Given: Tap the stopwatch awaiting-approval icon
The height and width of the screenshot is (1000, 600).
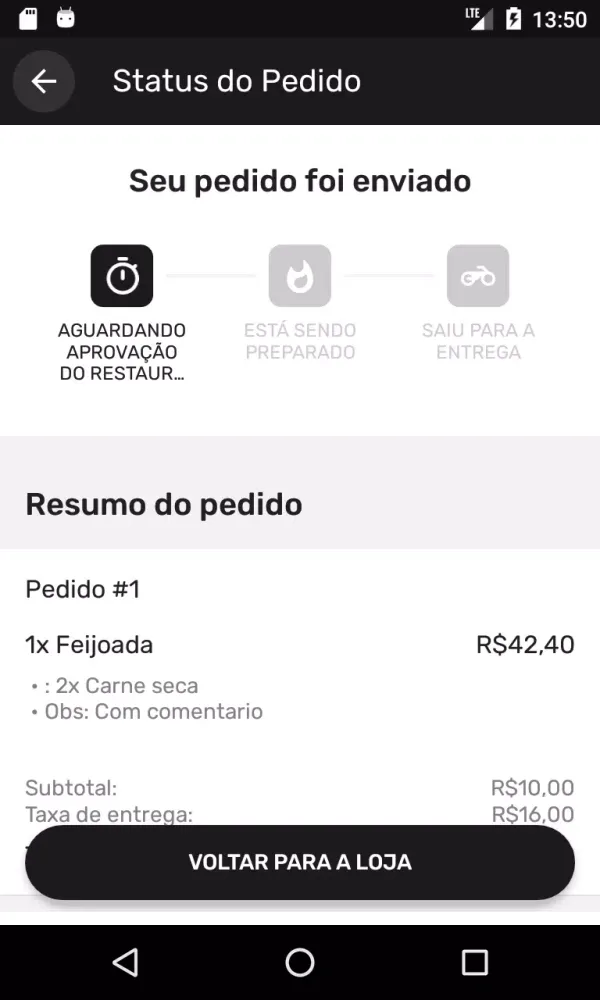Looking at the screenshot, I should tap(122, 276).
